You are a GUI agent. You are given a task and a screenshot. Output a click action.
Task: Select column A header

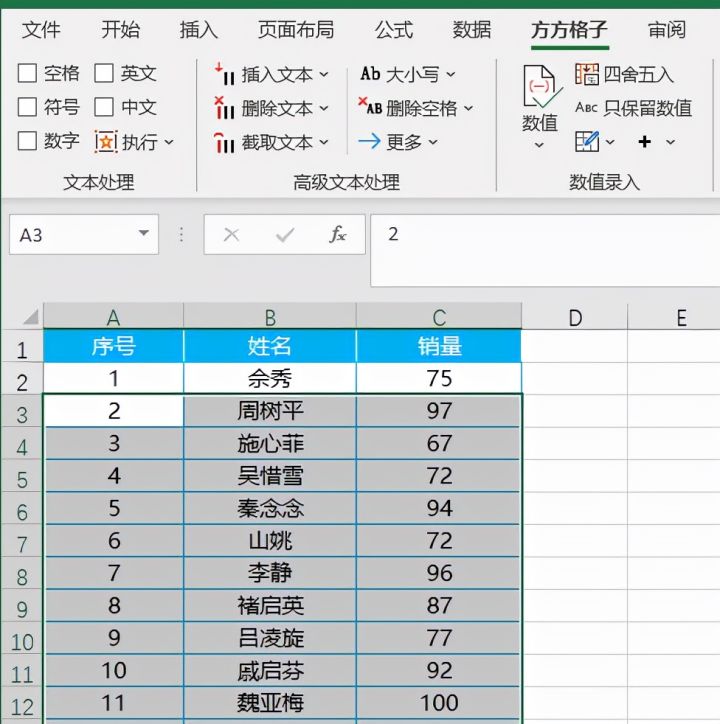coord(113,317)
